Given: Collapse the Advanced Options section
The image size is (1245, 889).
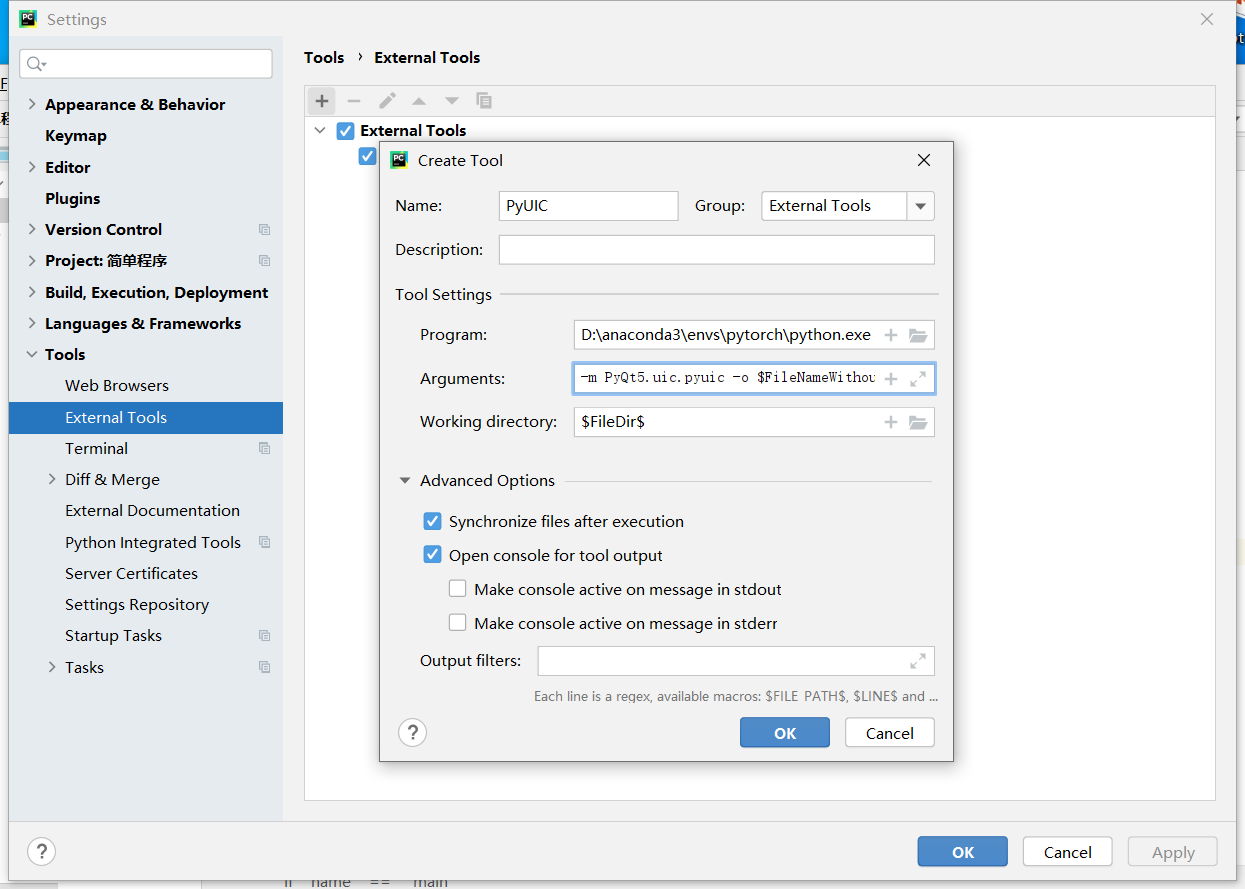Looking at the screenshot, I should click(x=404, y=480).
